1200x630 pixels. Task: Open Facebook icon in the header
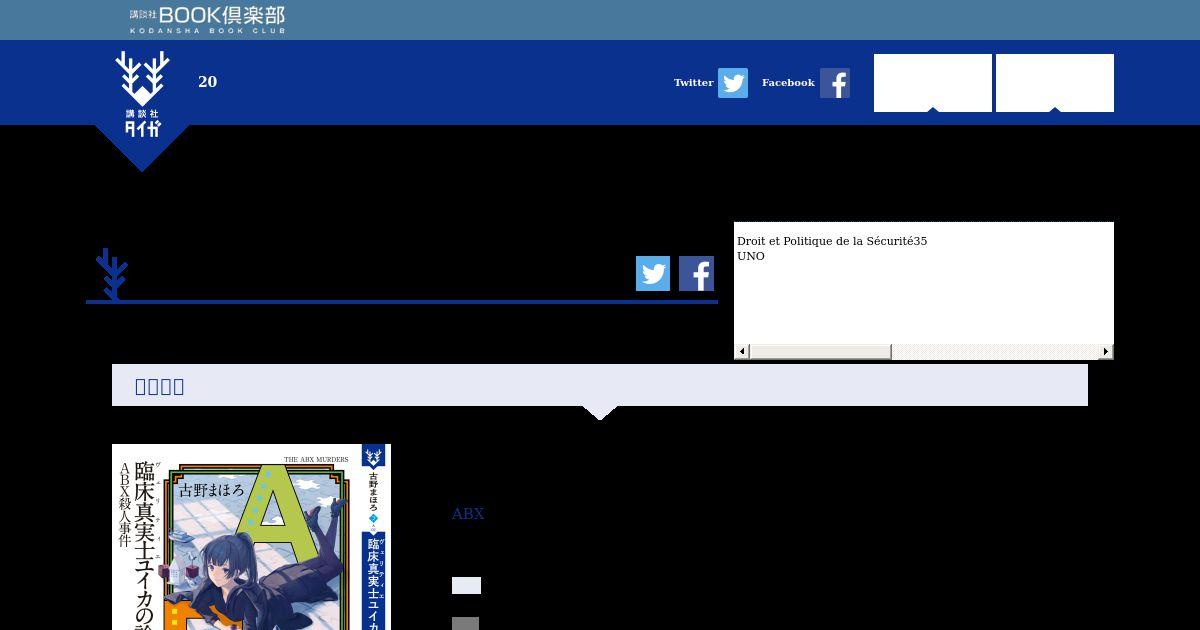click(x=835, y=83)
